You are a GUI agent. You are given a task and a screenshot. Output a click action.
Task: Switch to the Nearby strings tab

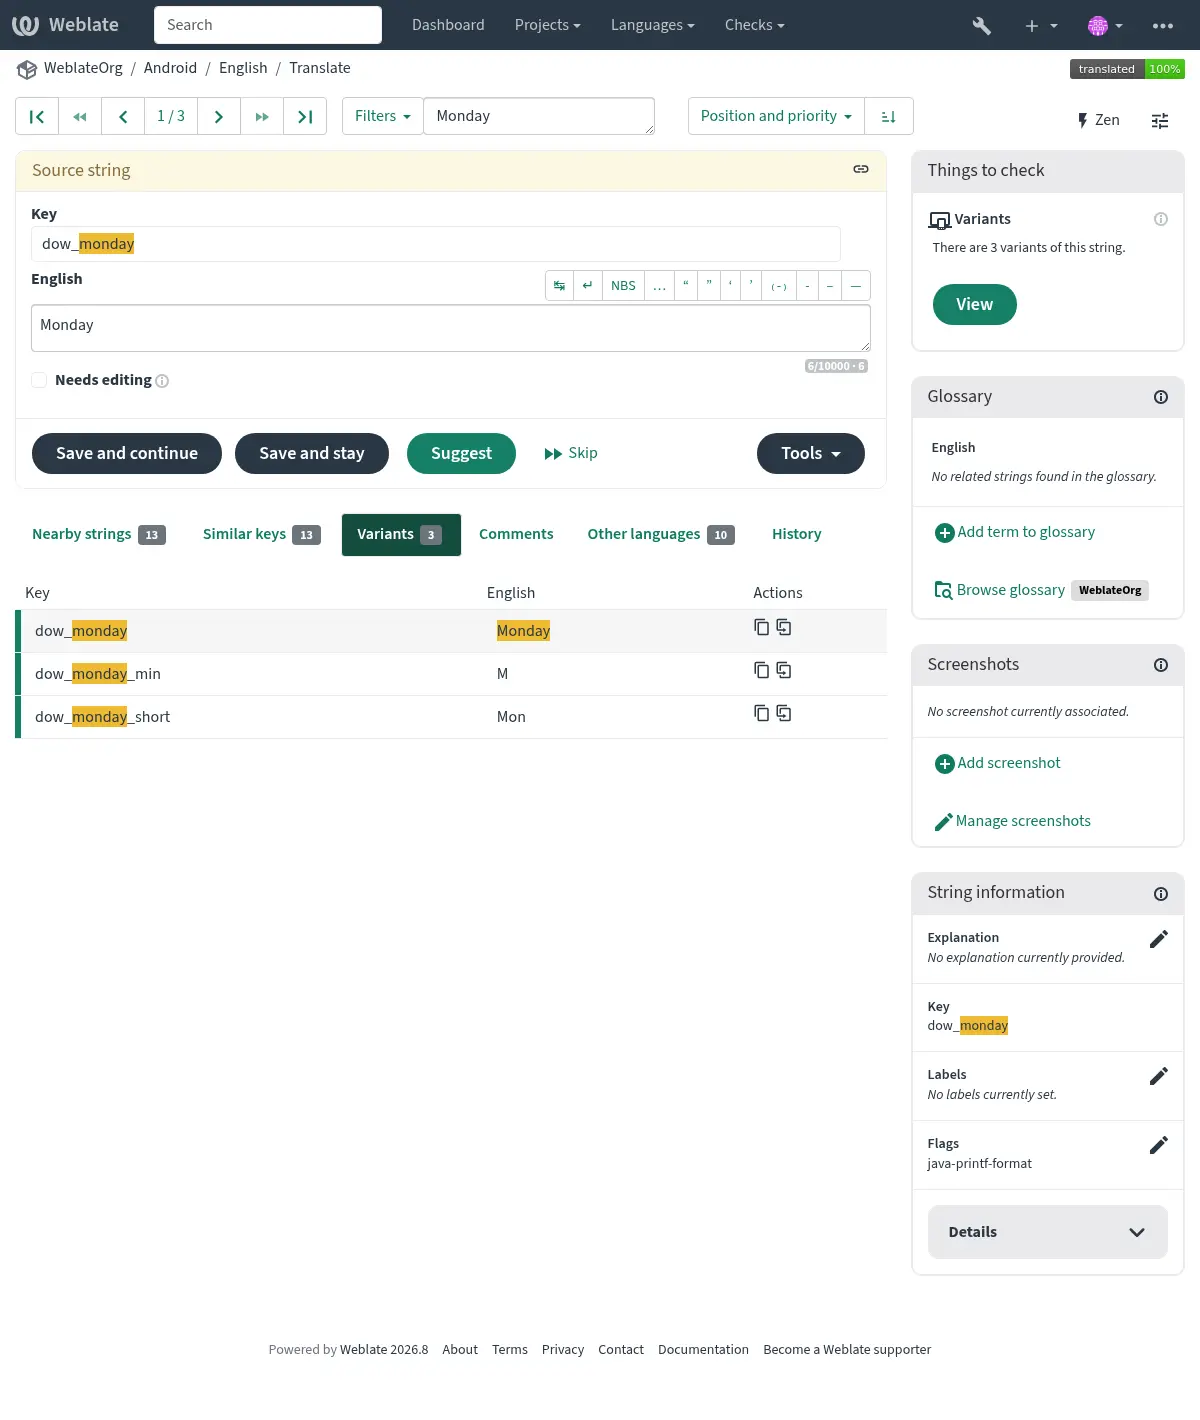point(99,534)
